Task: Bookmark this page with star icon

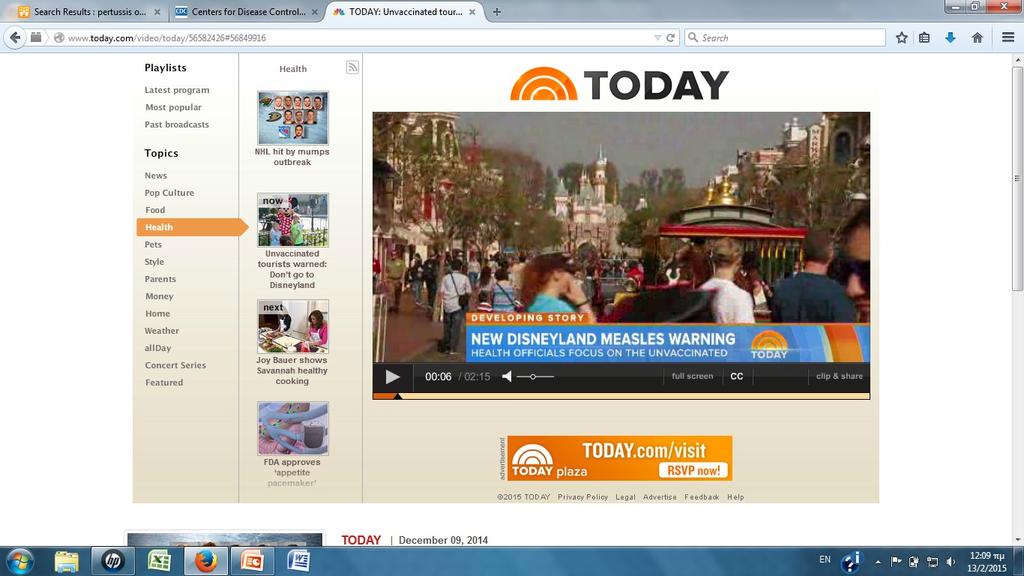Action: click(x=901, y=38)
